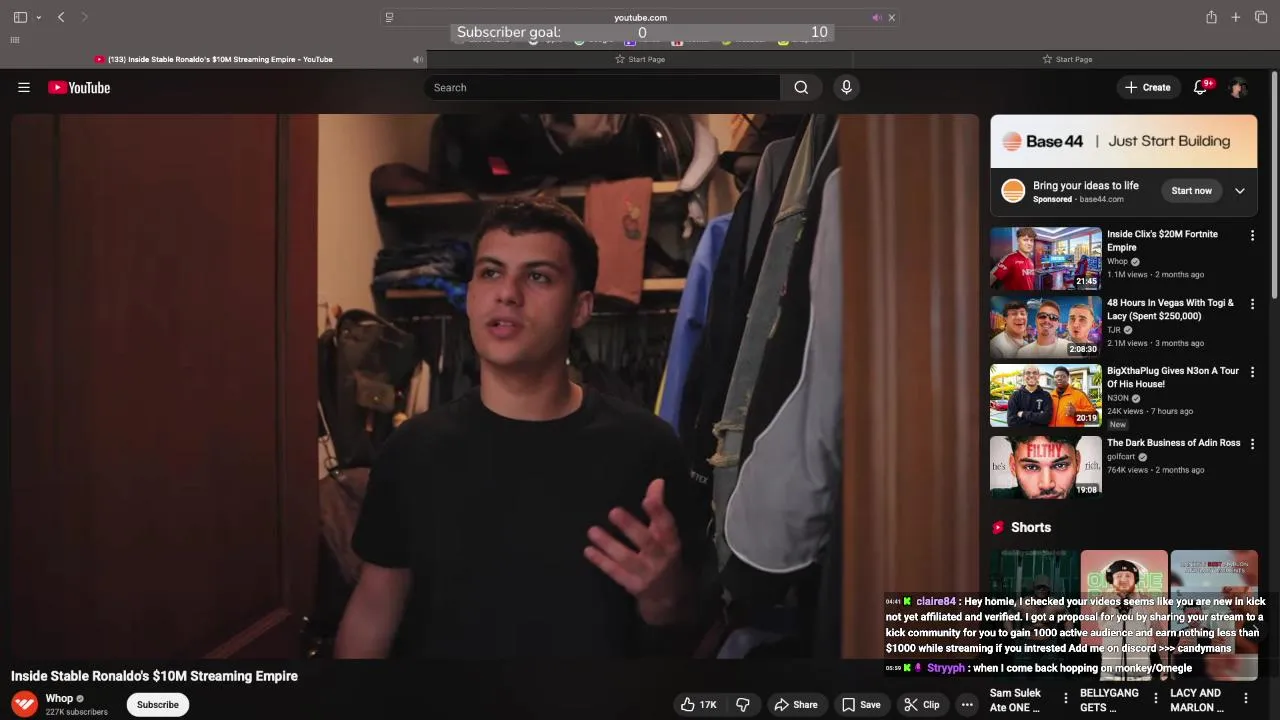Click in the YouTube search field
Image resolution: width=1280 pixels, height=720 pixels.
[602, 88]
